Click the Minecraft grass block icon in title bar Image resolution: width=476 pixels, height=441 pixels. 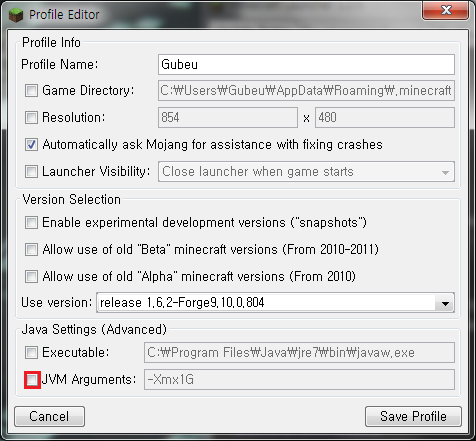click(16, 15)
